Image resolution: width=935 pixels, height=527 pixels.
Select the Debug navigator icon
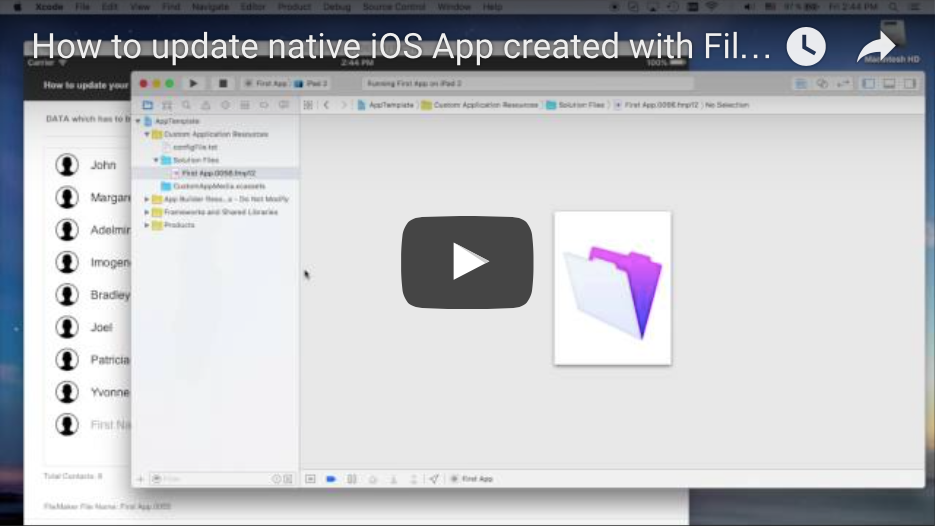(x=244, y=105)
